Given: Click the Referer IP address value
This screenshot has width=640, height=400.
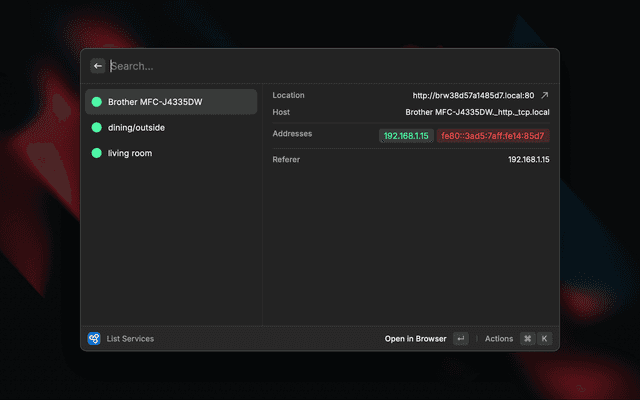Looking at the screenshot, I should click(x=528, y=159).
